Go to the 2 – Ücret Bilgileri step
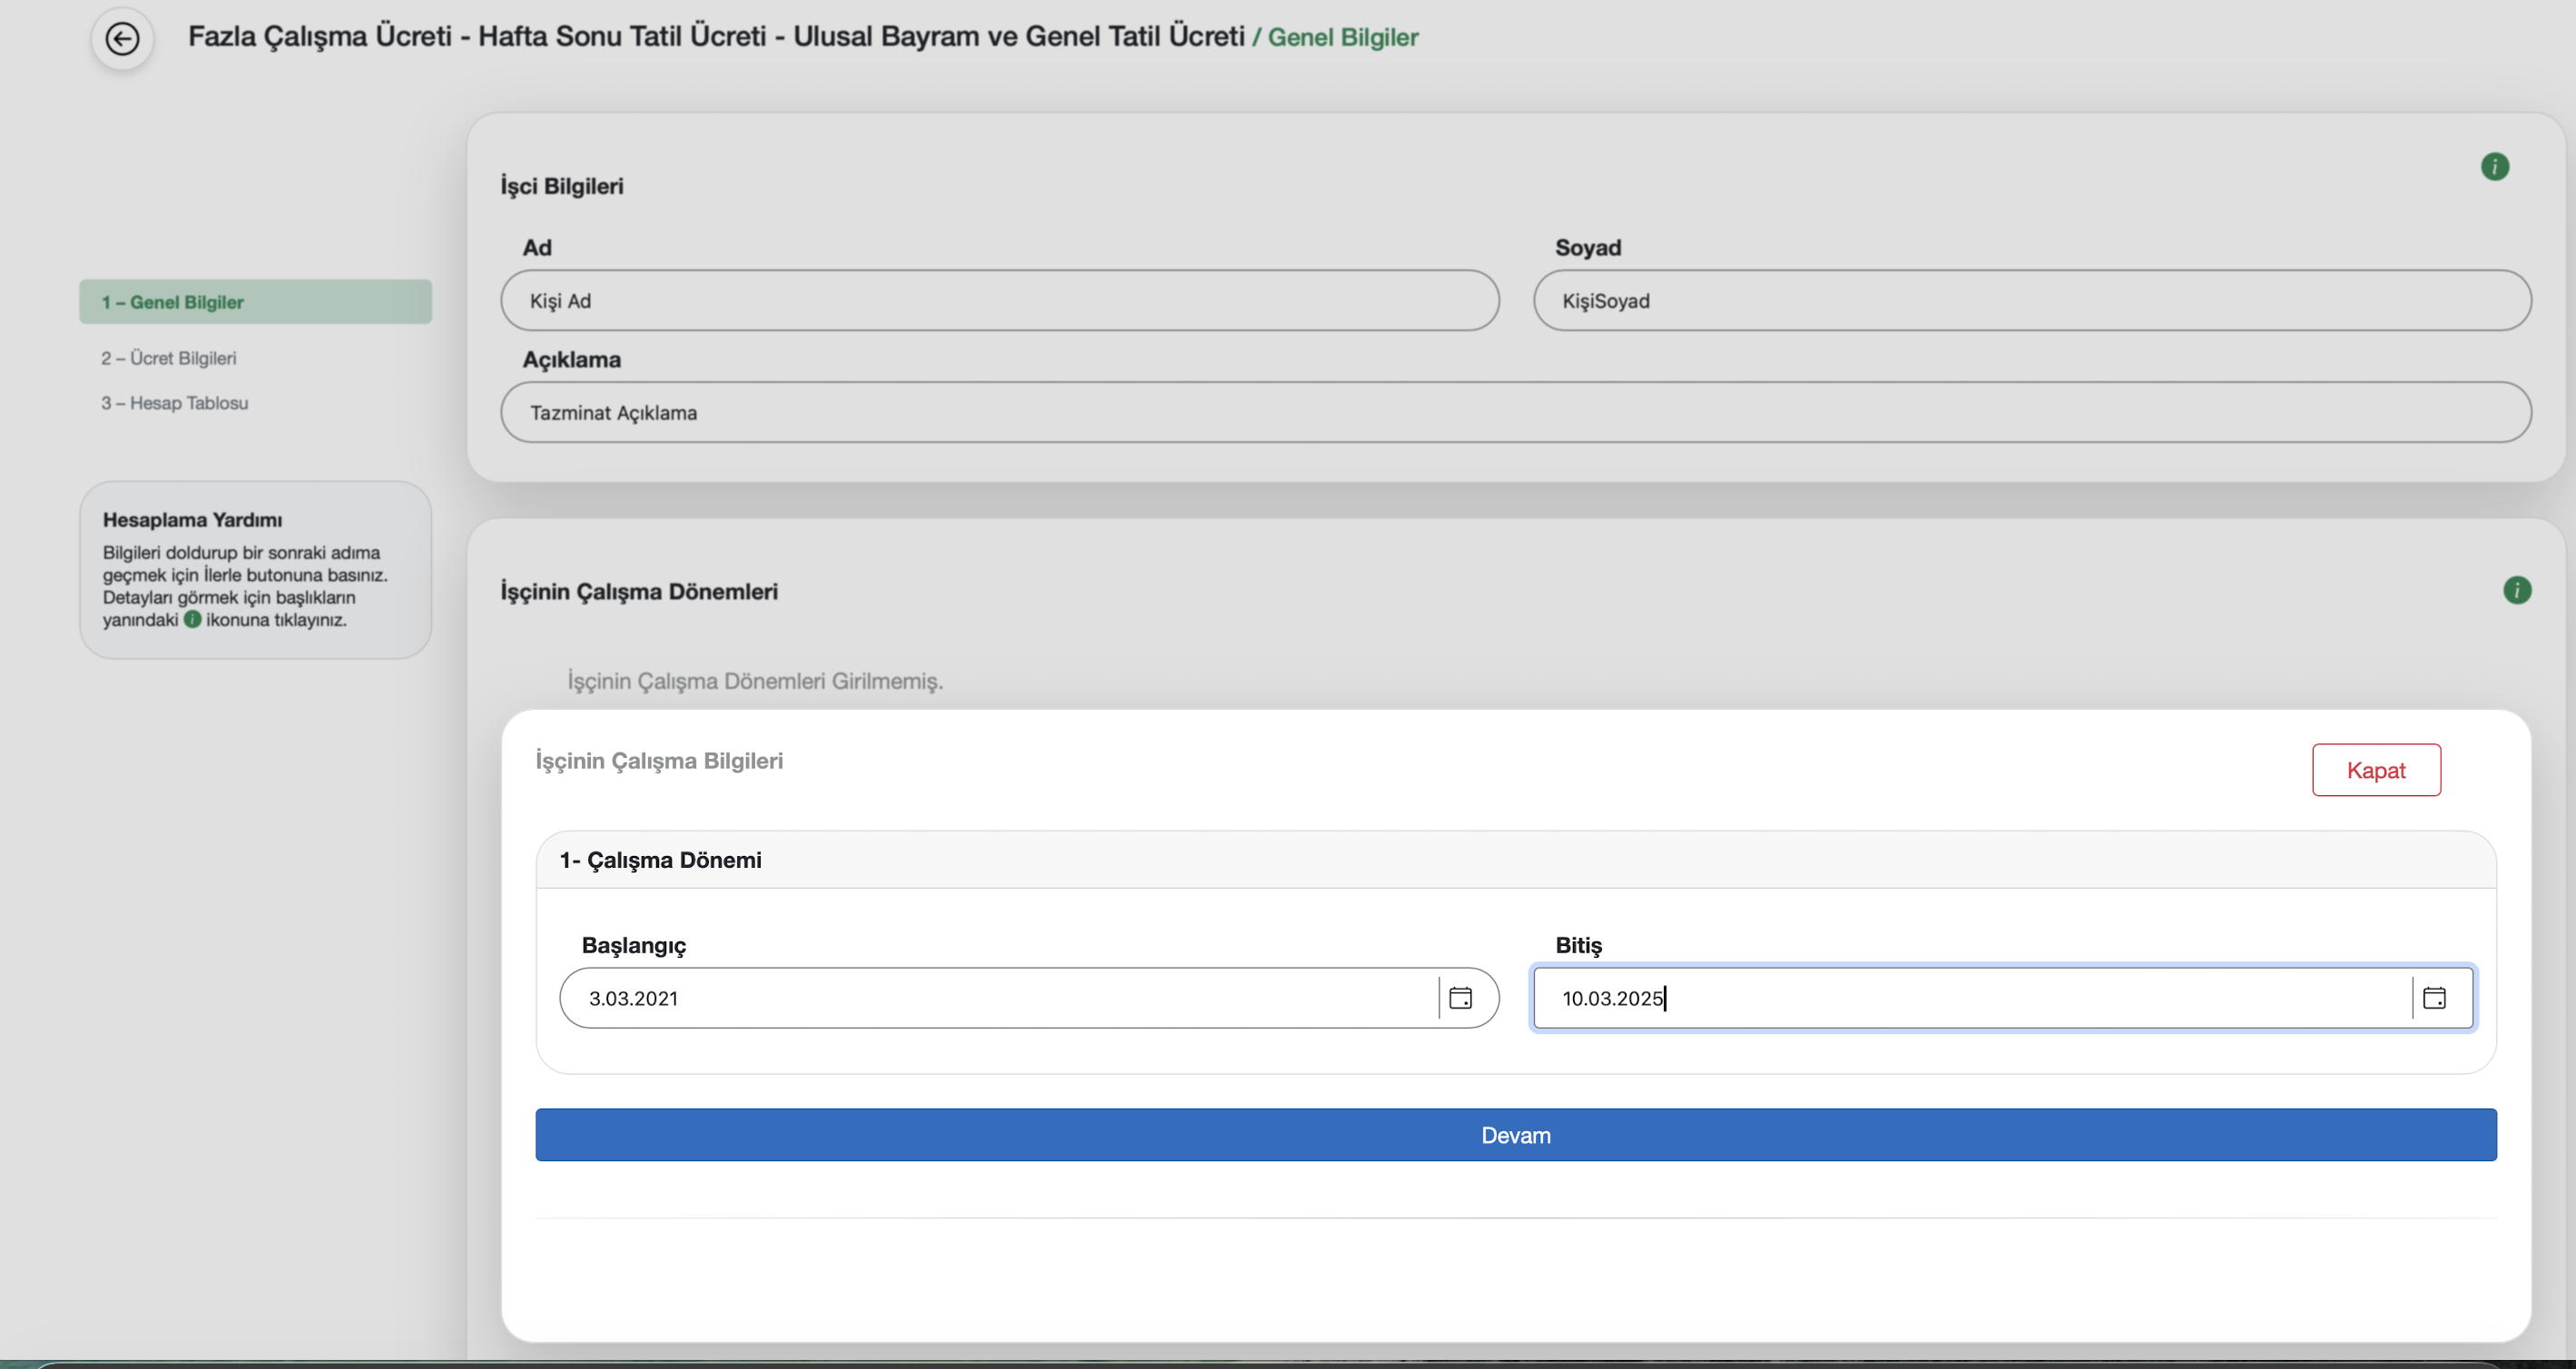Viewport: 2576px width, 1369px height. (x=168, y=358)
